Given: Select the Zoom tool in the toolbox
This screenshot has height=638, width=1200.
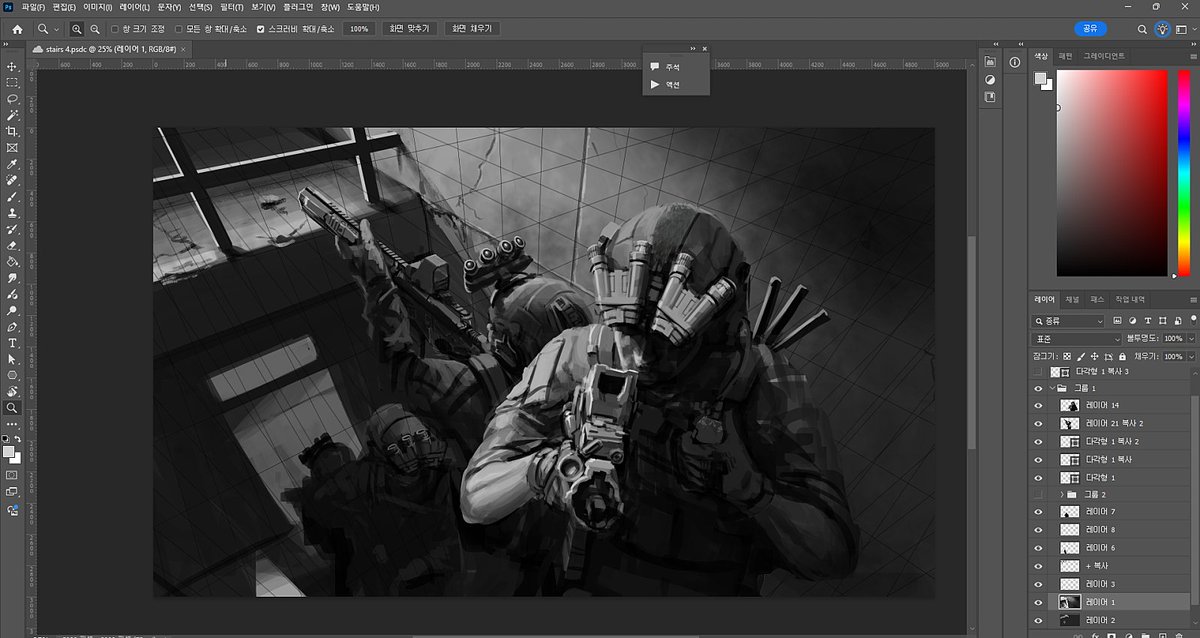Looking at the screenshot, I should (x=12, y=407).
